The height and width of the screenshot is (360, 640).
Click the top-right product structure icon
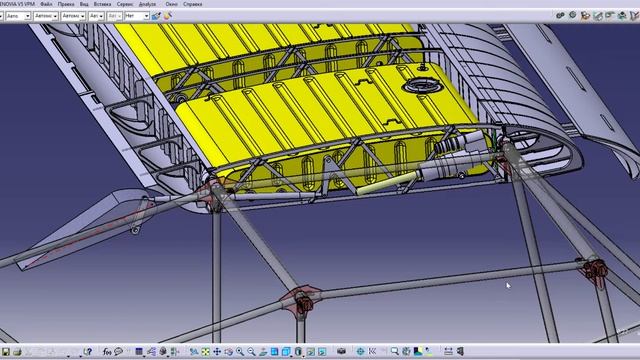pos(622,16)
